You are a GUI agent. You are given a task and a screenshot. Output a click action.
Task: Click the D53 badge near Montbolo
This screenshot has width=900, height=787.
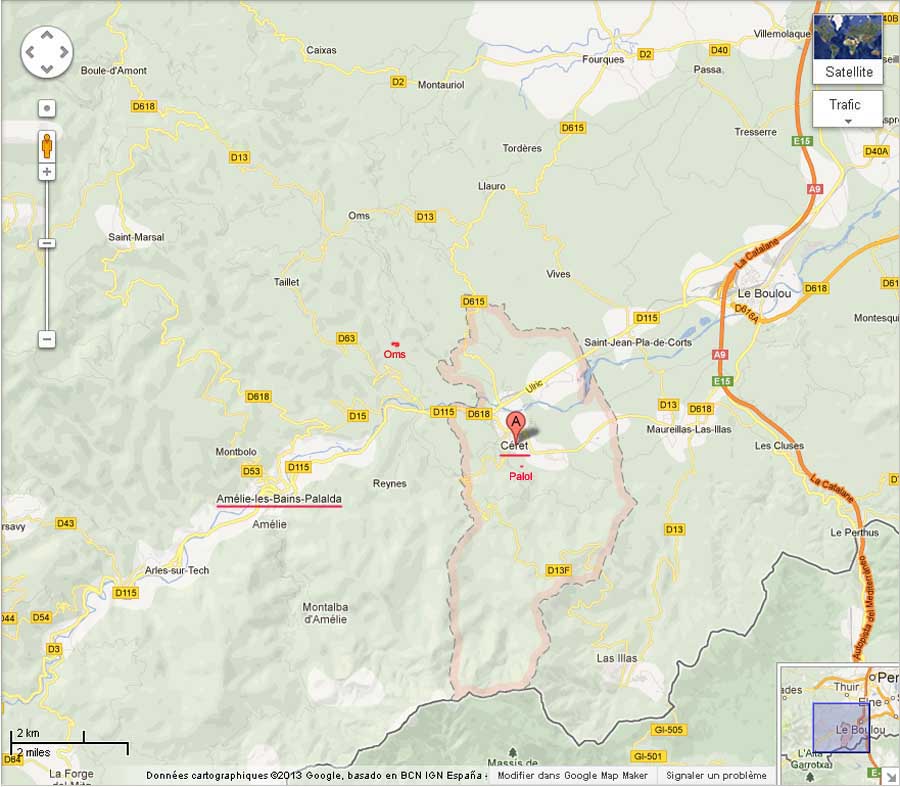(x=251, y=471)
